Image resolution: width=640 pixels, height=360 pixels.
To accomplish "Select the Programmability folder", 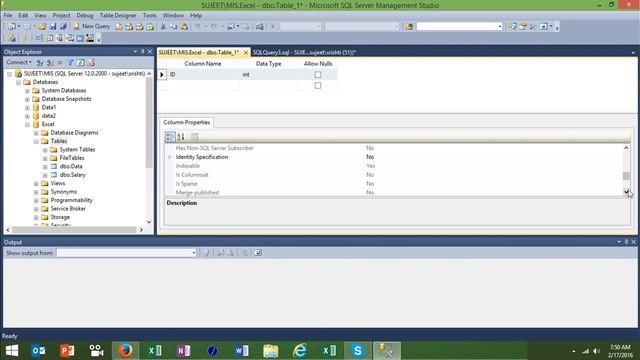I will [x=71, y=200].
